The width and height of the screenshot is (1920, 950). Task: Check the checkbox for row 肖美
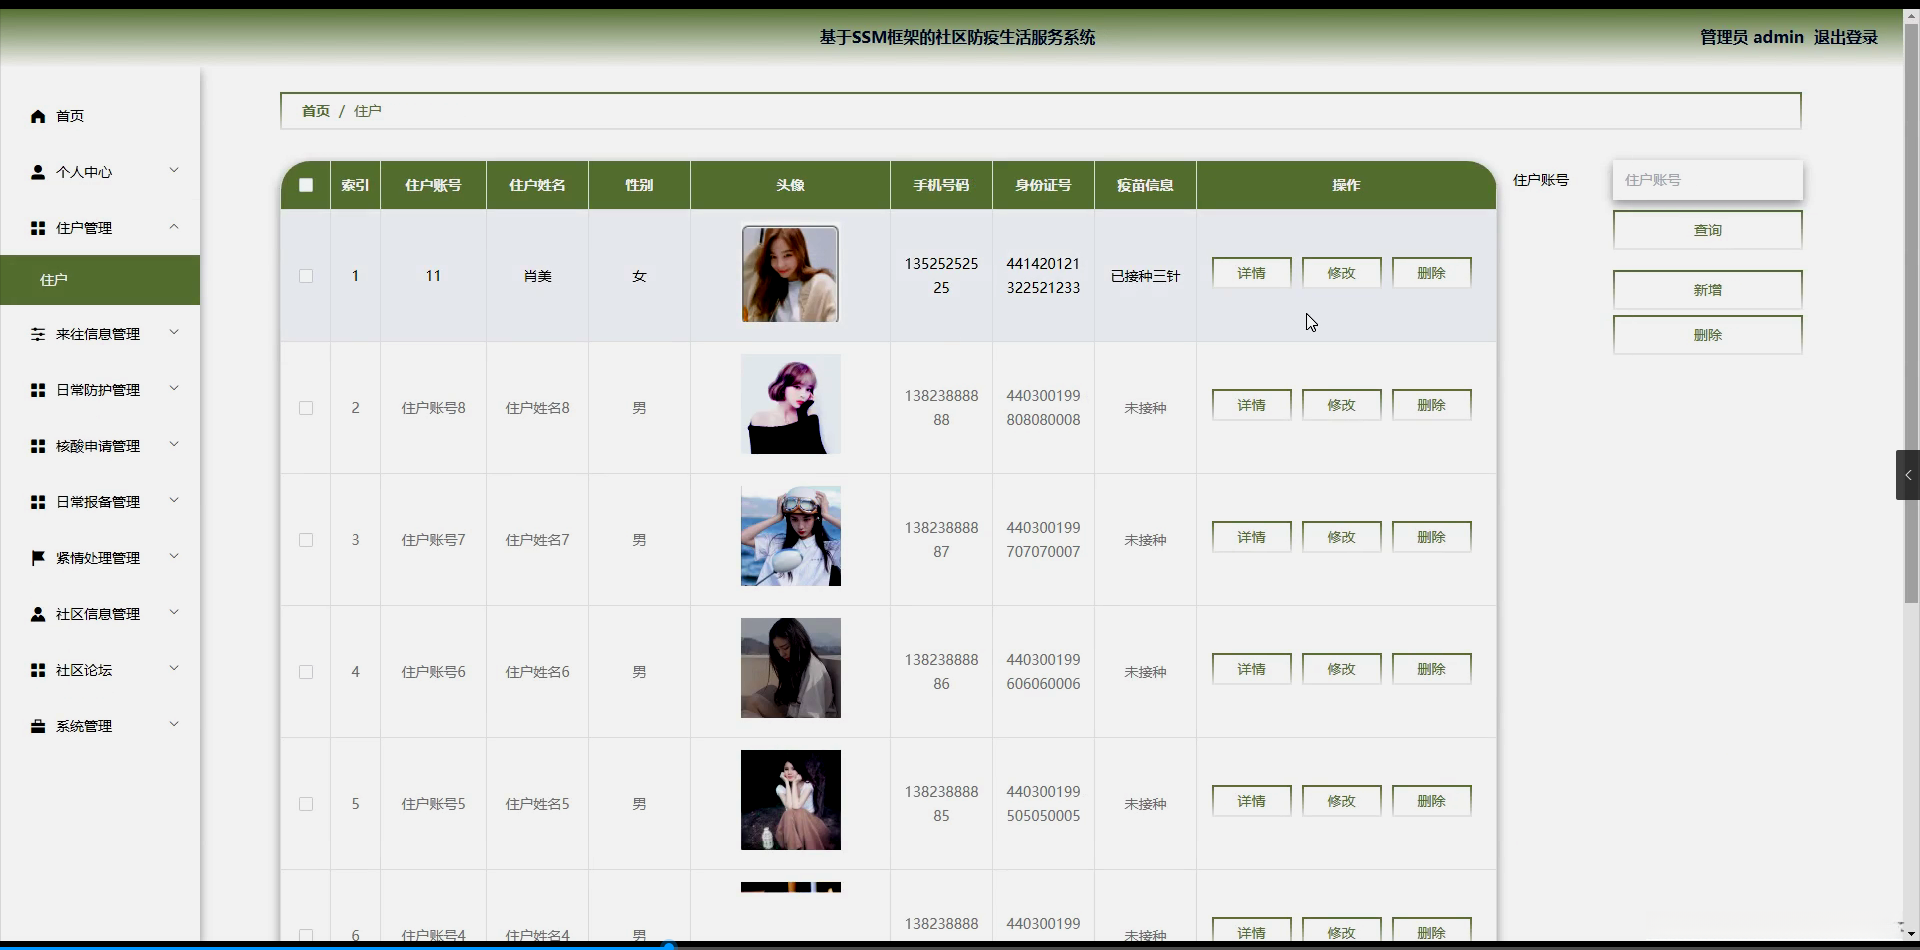coord(306,276)
